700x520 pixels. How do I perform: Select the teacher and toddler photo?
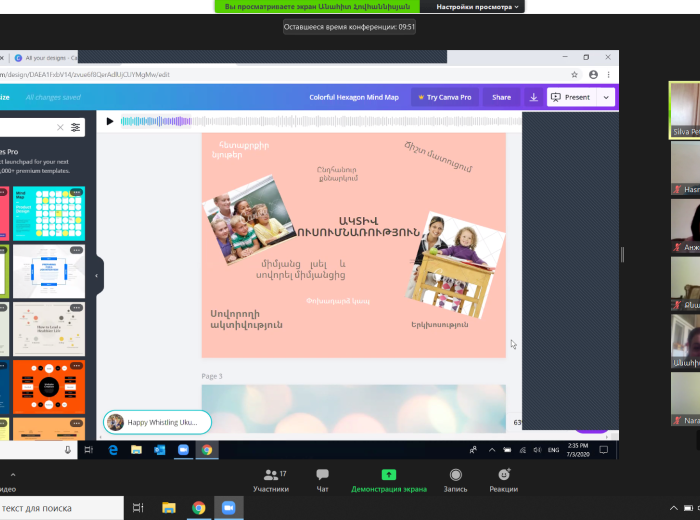pos(455,265)
